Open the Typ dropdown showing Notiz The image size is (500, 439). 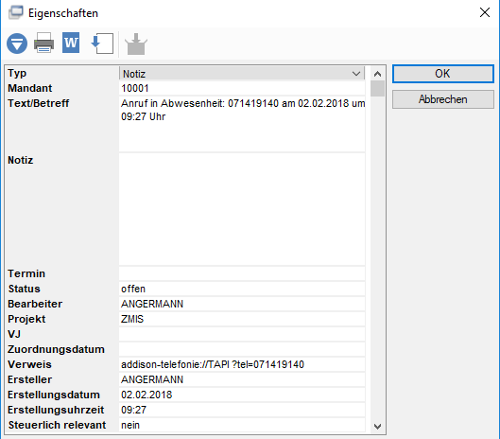point(242,74)
